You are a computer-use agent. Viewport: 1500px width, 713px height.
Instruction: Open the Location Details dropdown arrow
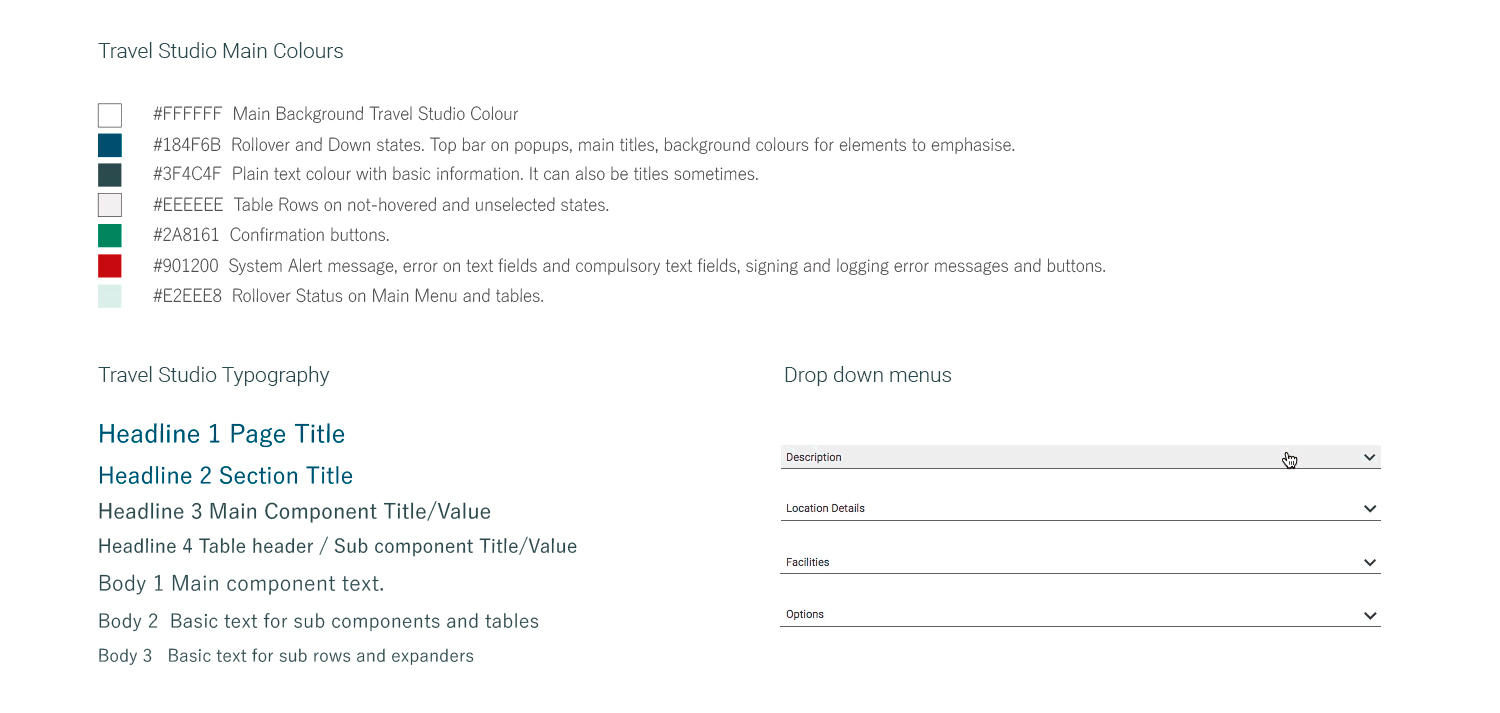click(x=1370, y=509)
